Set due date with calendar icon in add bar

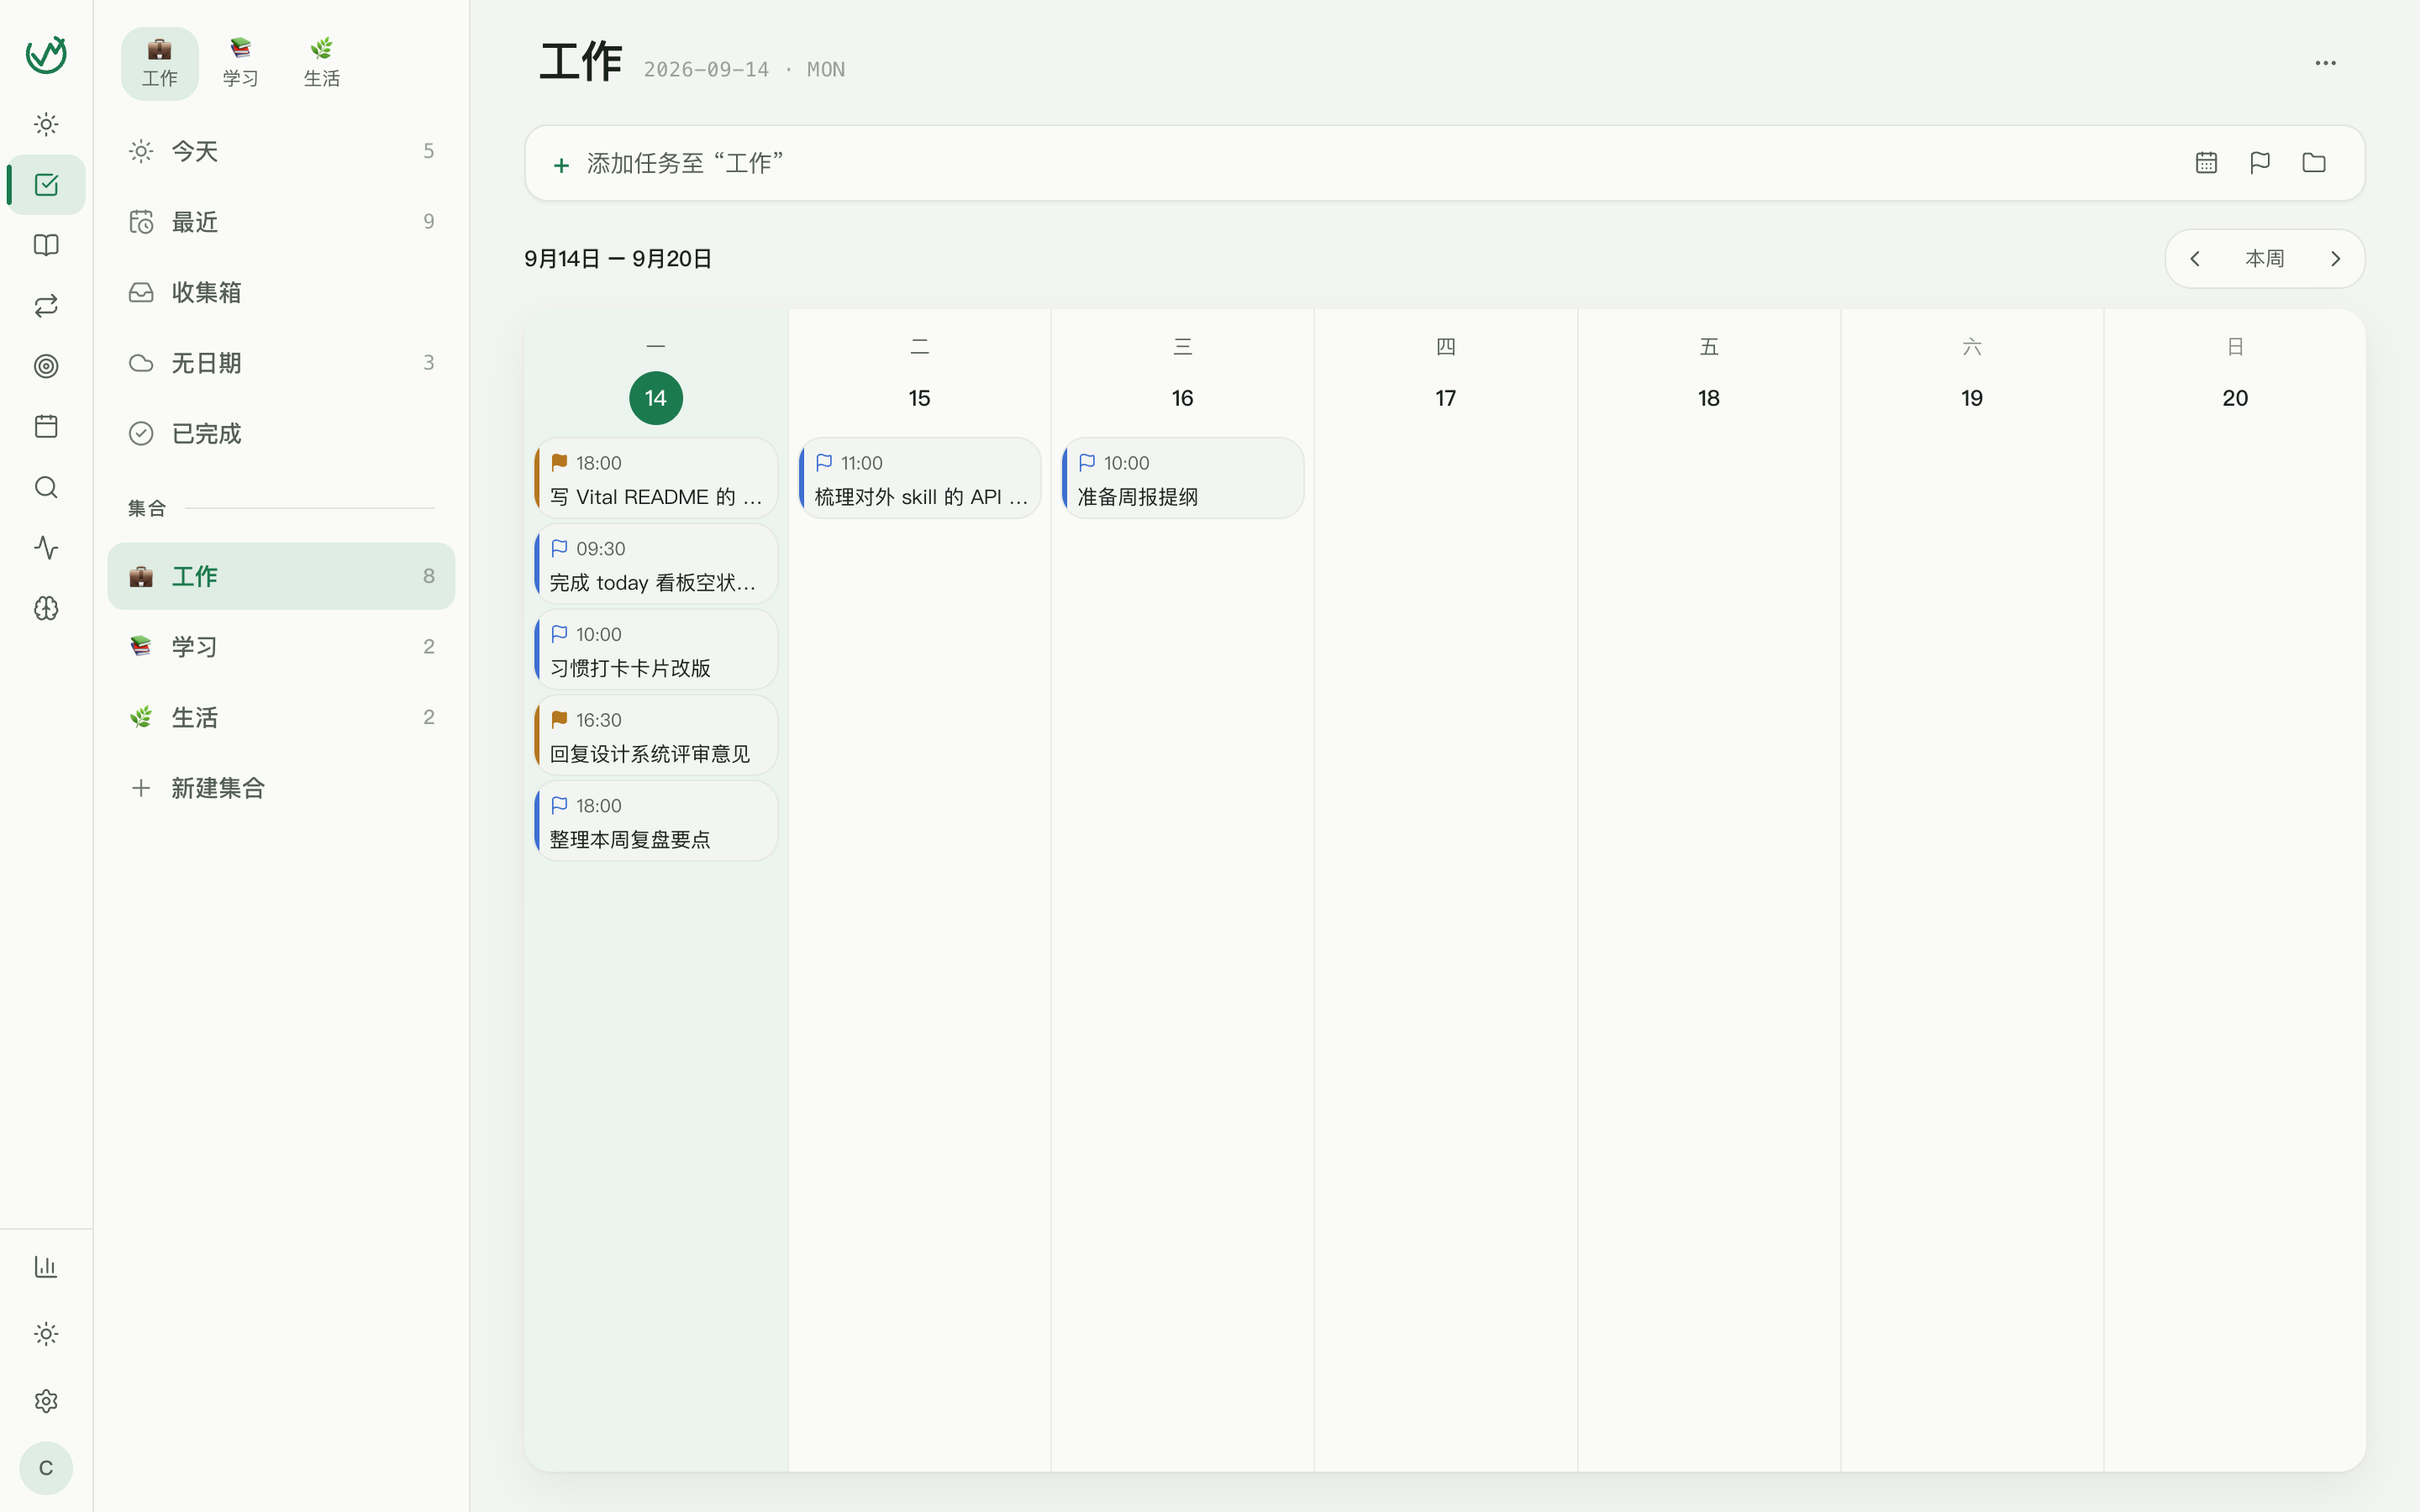point(2206,163)
